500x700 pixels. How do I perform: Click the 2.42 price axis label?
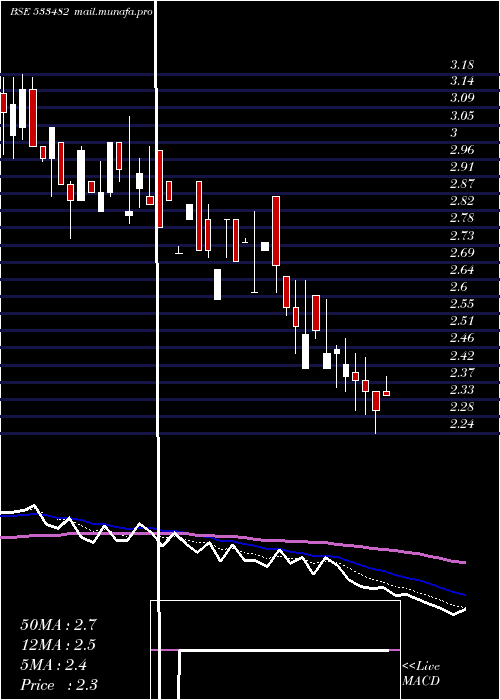462,356
